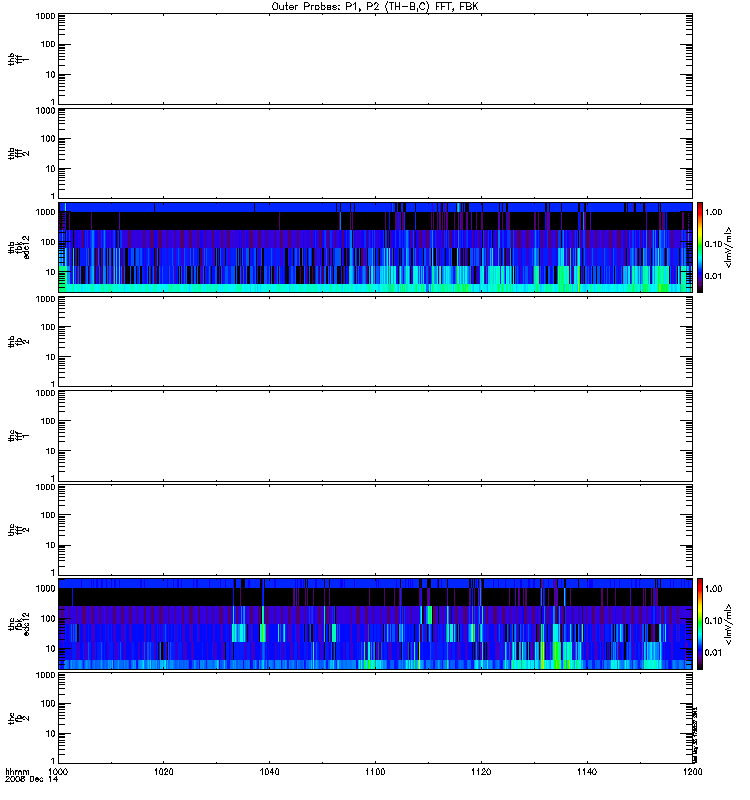Click the 1040 time label on the x-axis
The image size is (750, 800).
tap(269, 772)
